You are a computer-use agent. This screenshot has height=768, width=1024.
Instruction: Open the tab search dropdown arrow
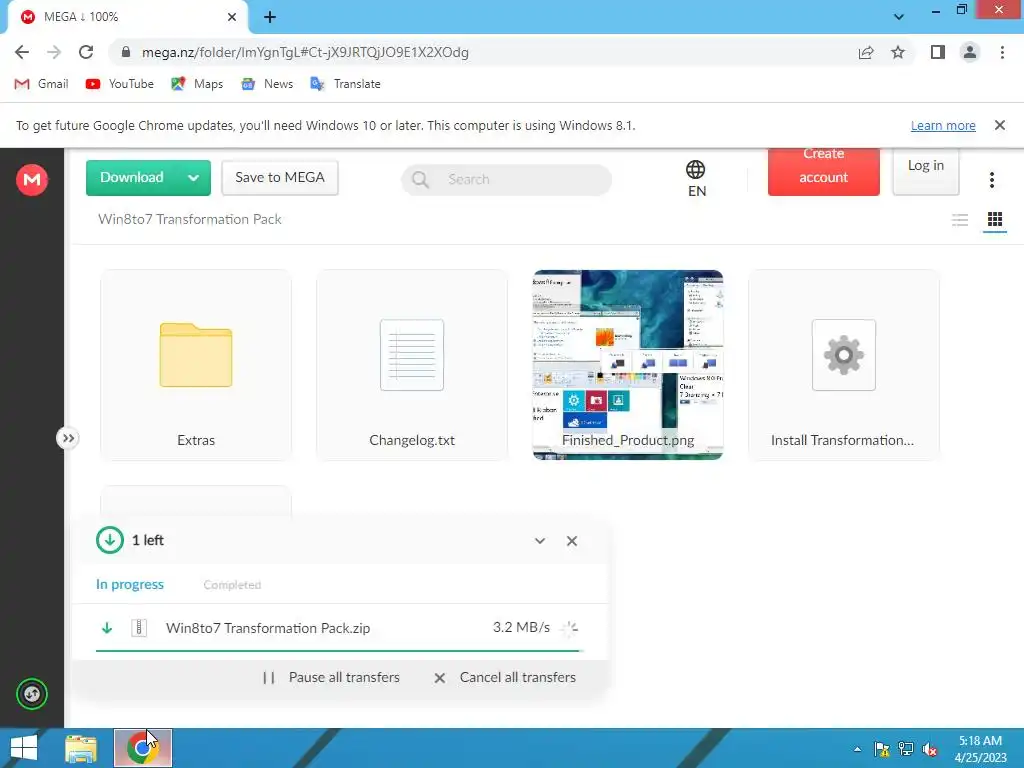pos(899,17)
